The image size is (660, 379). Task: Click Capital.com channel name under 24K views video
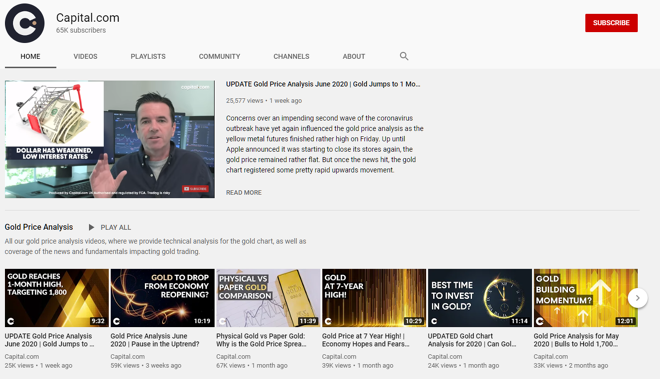pyautogui.click(x=445, y=356)
